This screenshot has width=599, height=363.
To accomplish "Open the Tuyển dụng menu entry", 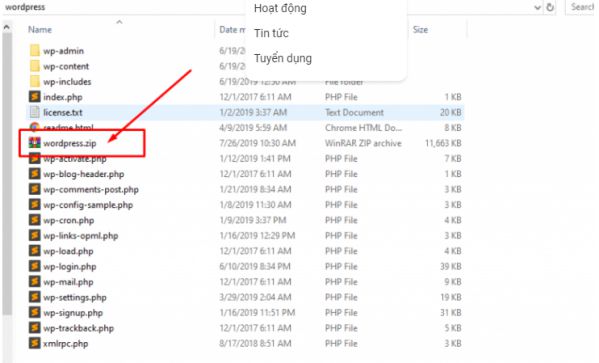I will tap(283, 58).
